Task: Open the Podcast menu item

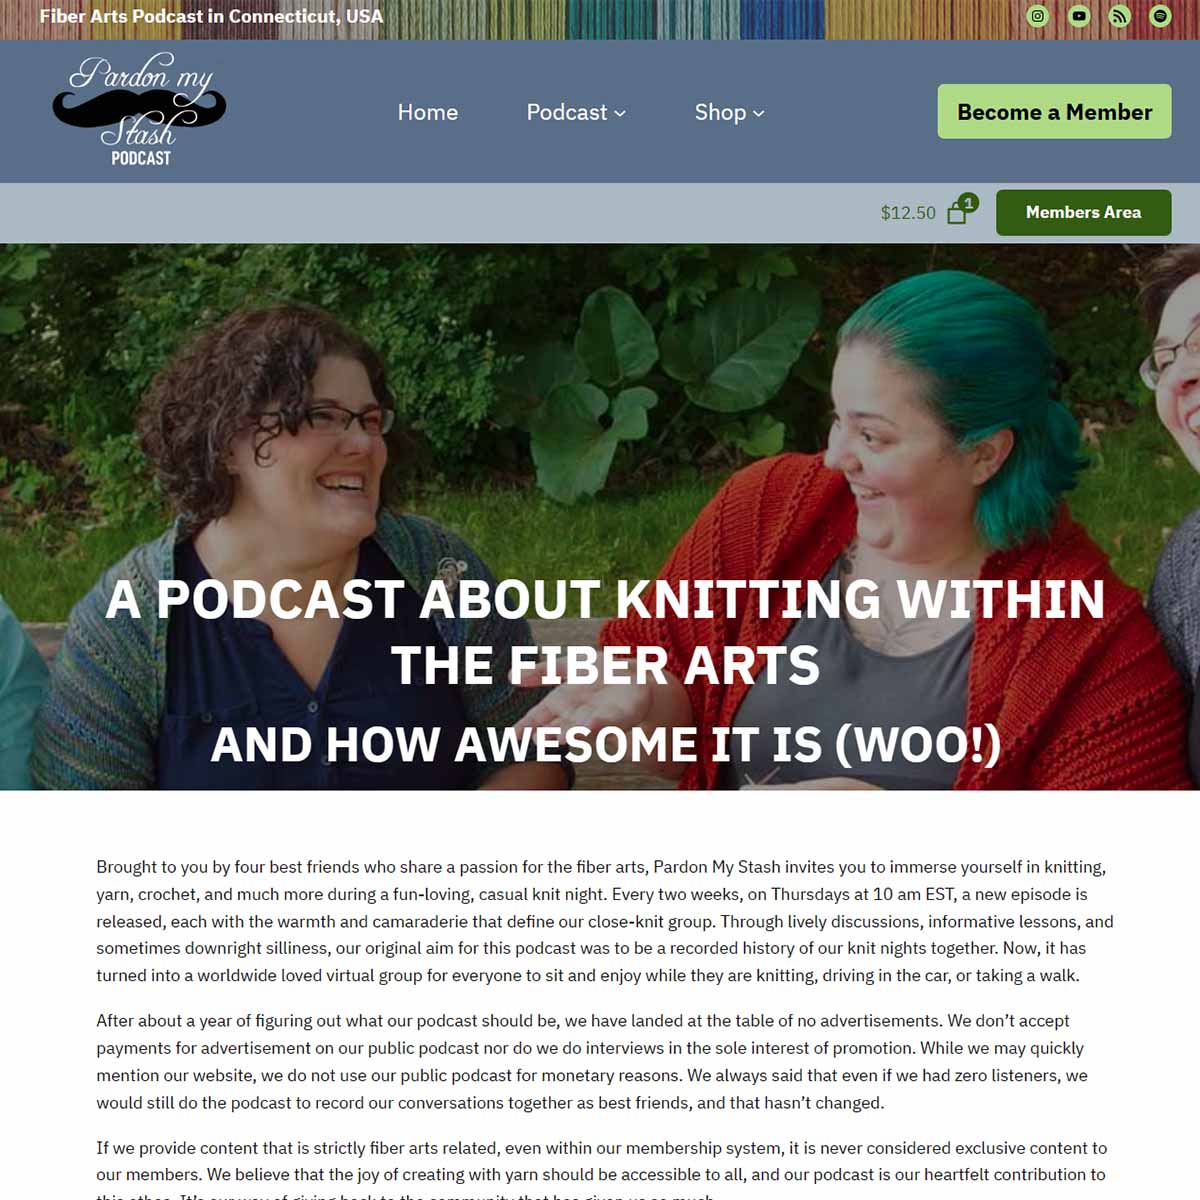Action: (x=567, y=112)
